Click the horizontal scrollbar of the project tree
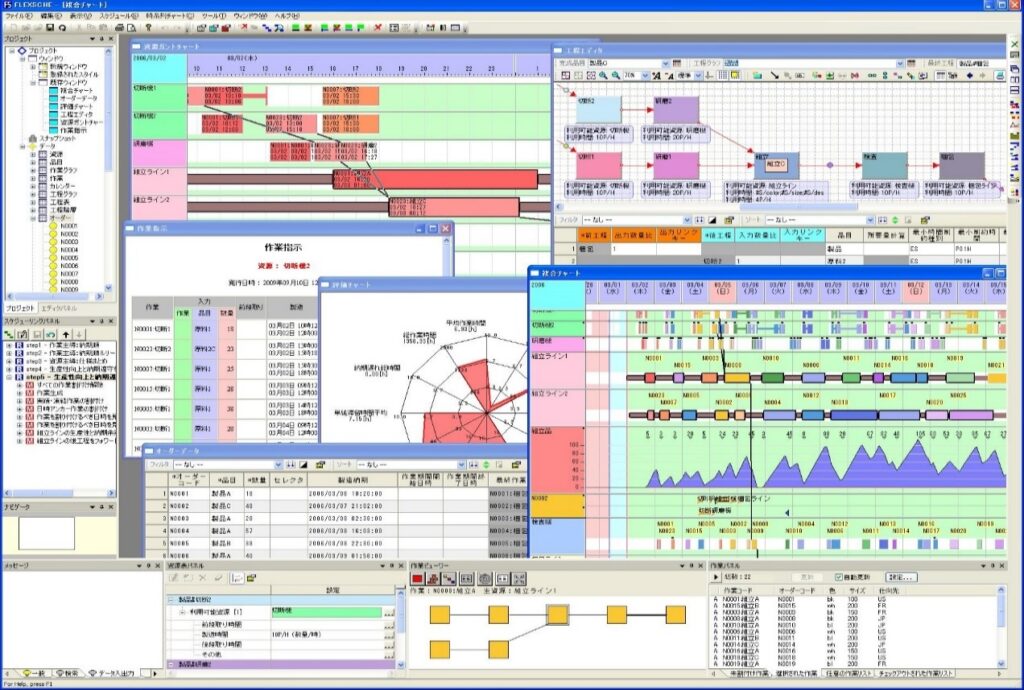The height and width of the screenshot is (690, 1024). click(55, 296)
